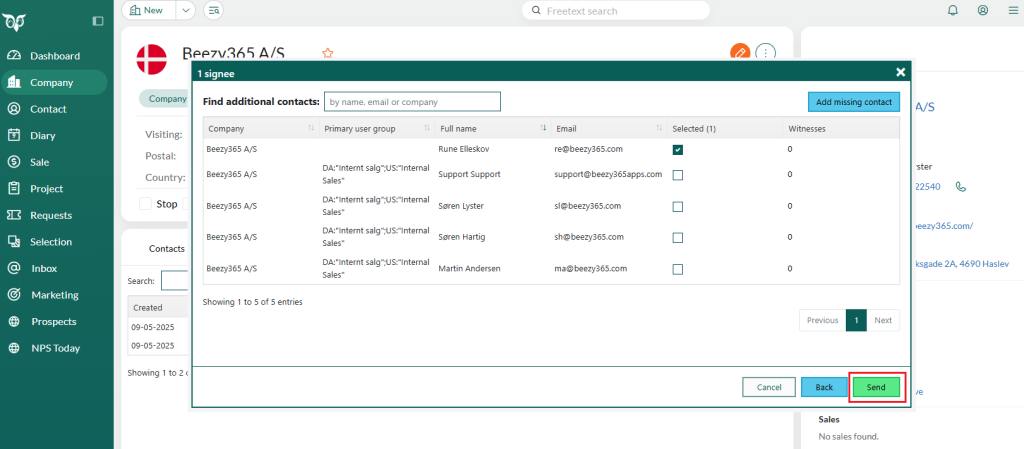The height and width of the screenshot is (449, 1024).
Task: Click the Send button
Action: pos(876,387)
